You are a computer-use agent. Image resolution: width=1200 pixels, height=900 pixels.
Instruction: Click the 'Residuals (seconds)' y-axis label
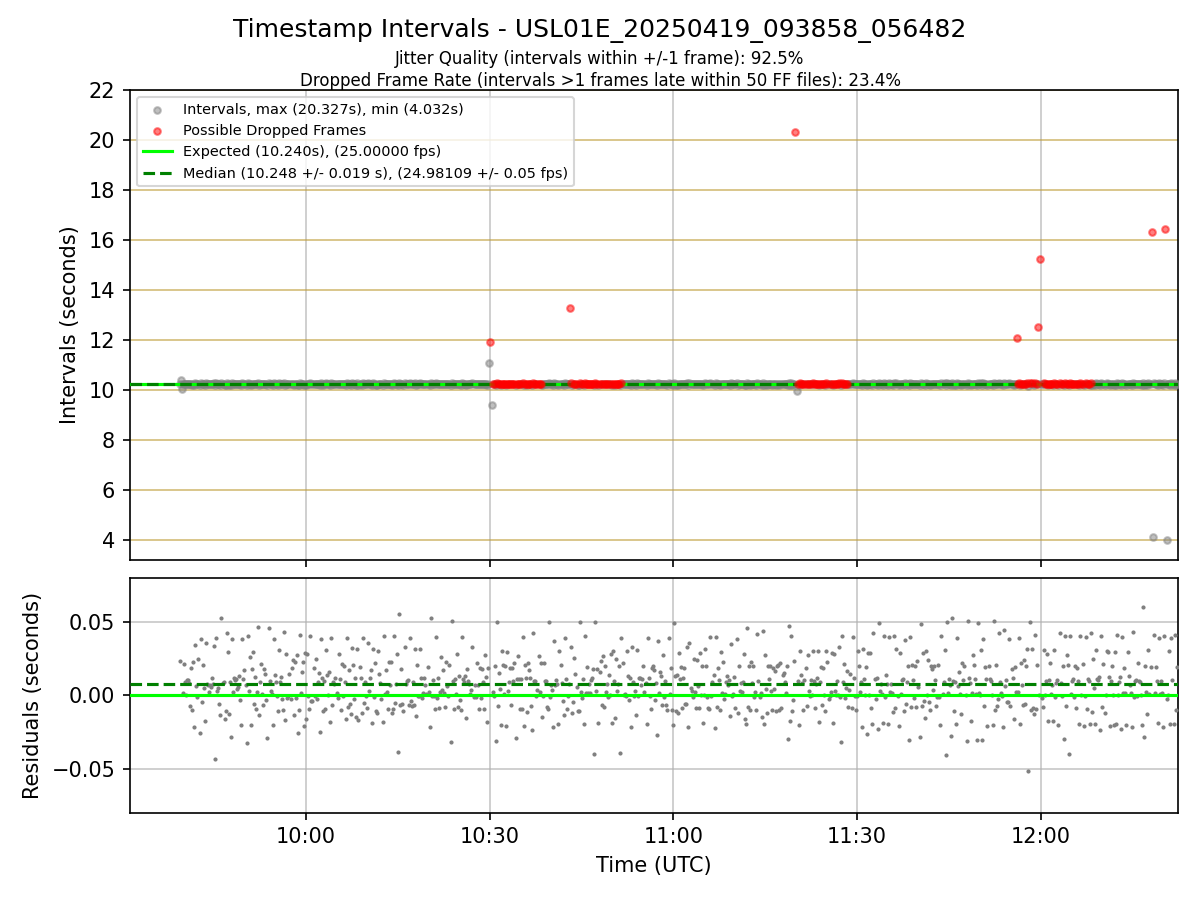pyautogui.click(x=32, y=696)
